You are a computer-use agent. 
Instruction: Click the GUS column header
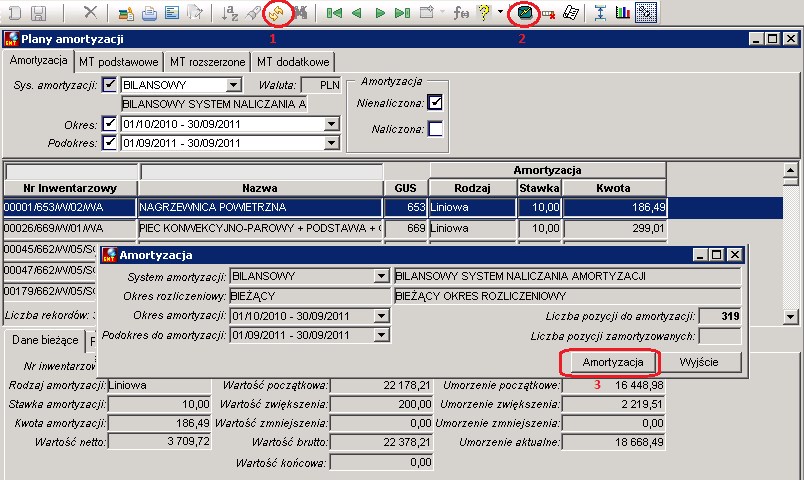coord(406,188)
